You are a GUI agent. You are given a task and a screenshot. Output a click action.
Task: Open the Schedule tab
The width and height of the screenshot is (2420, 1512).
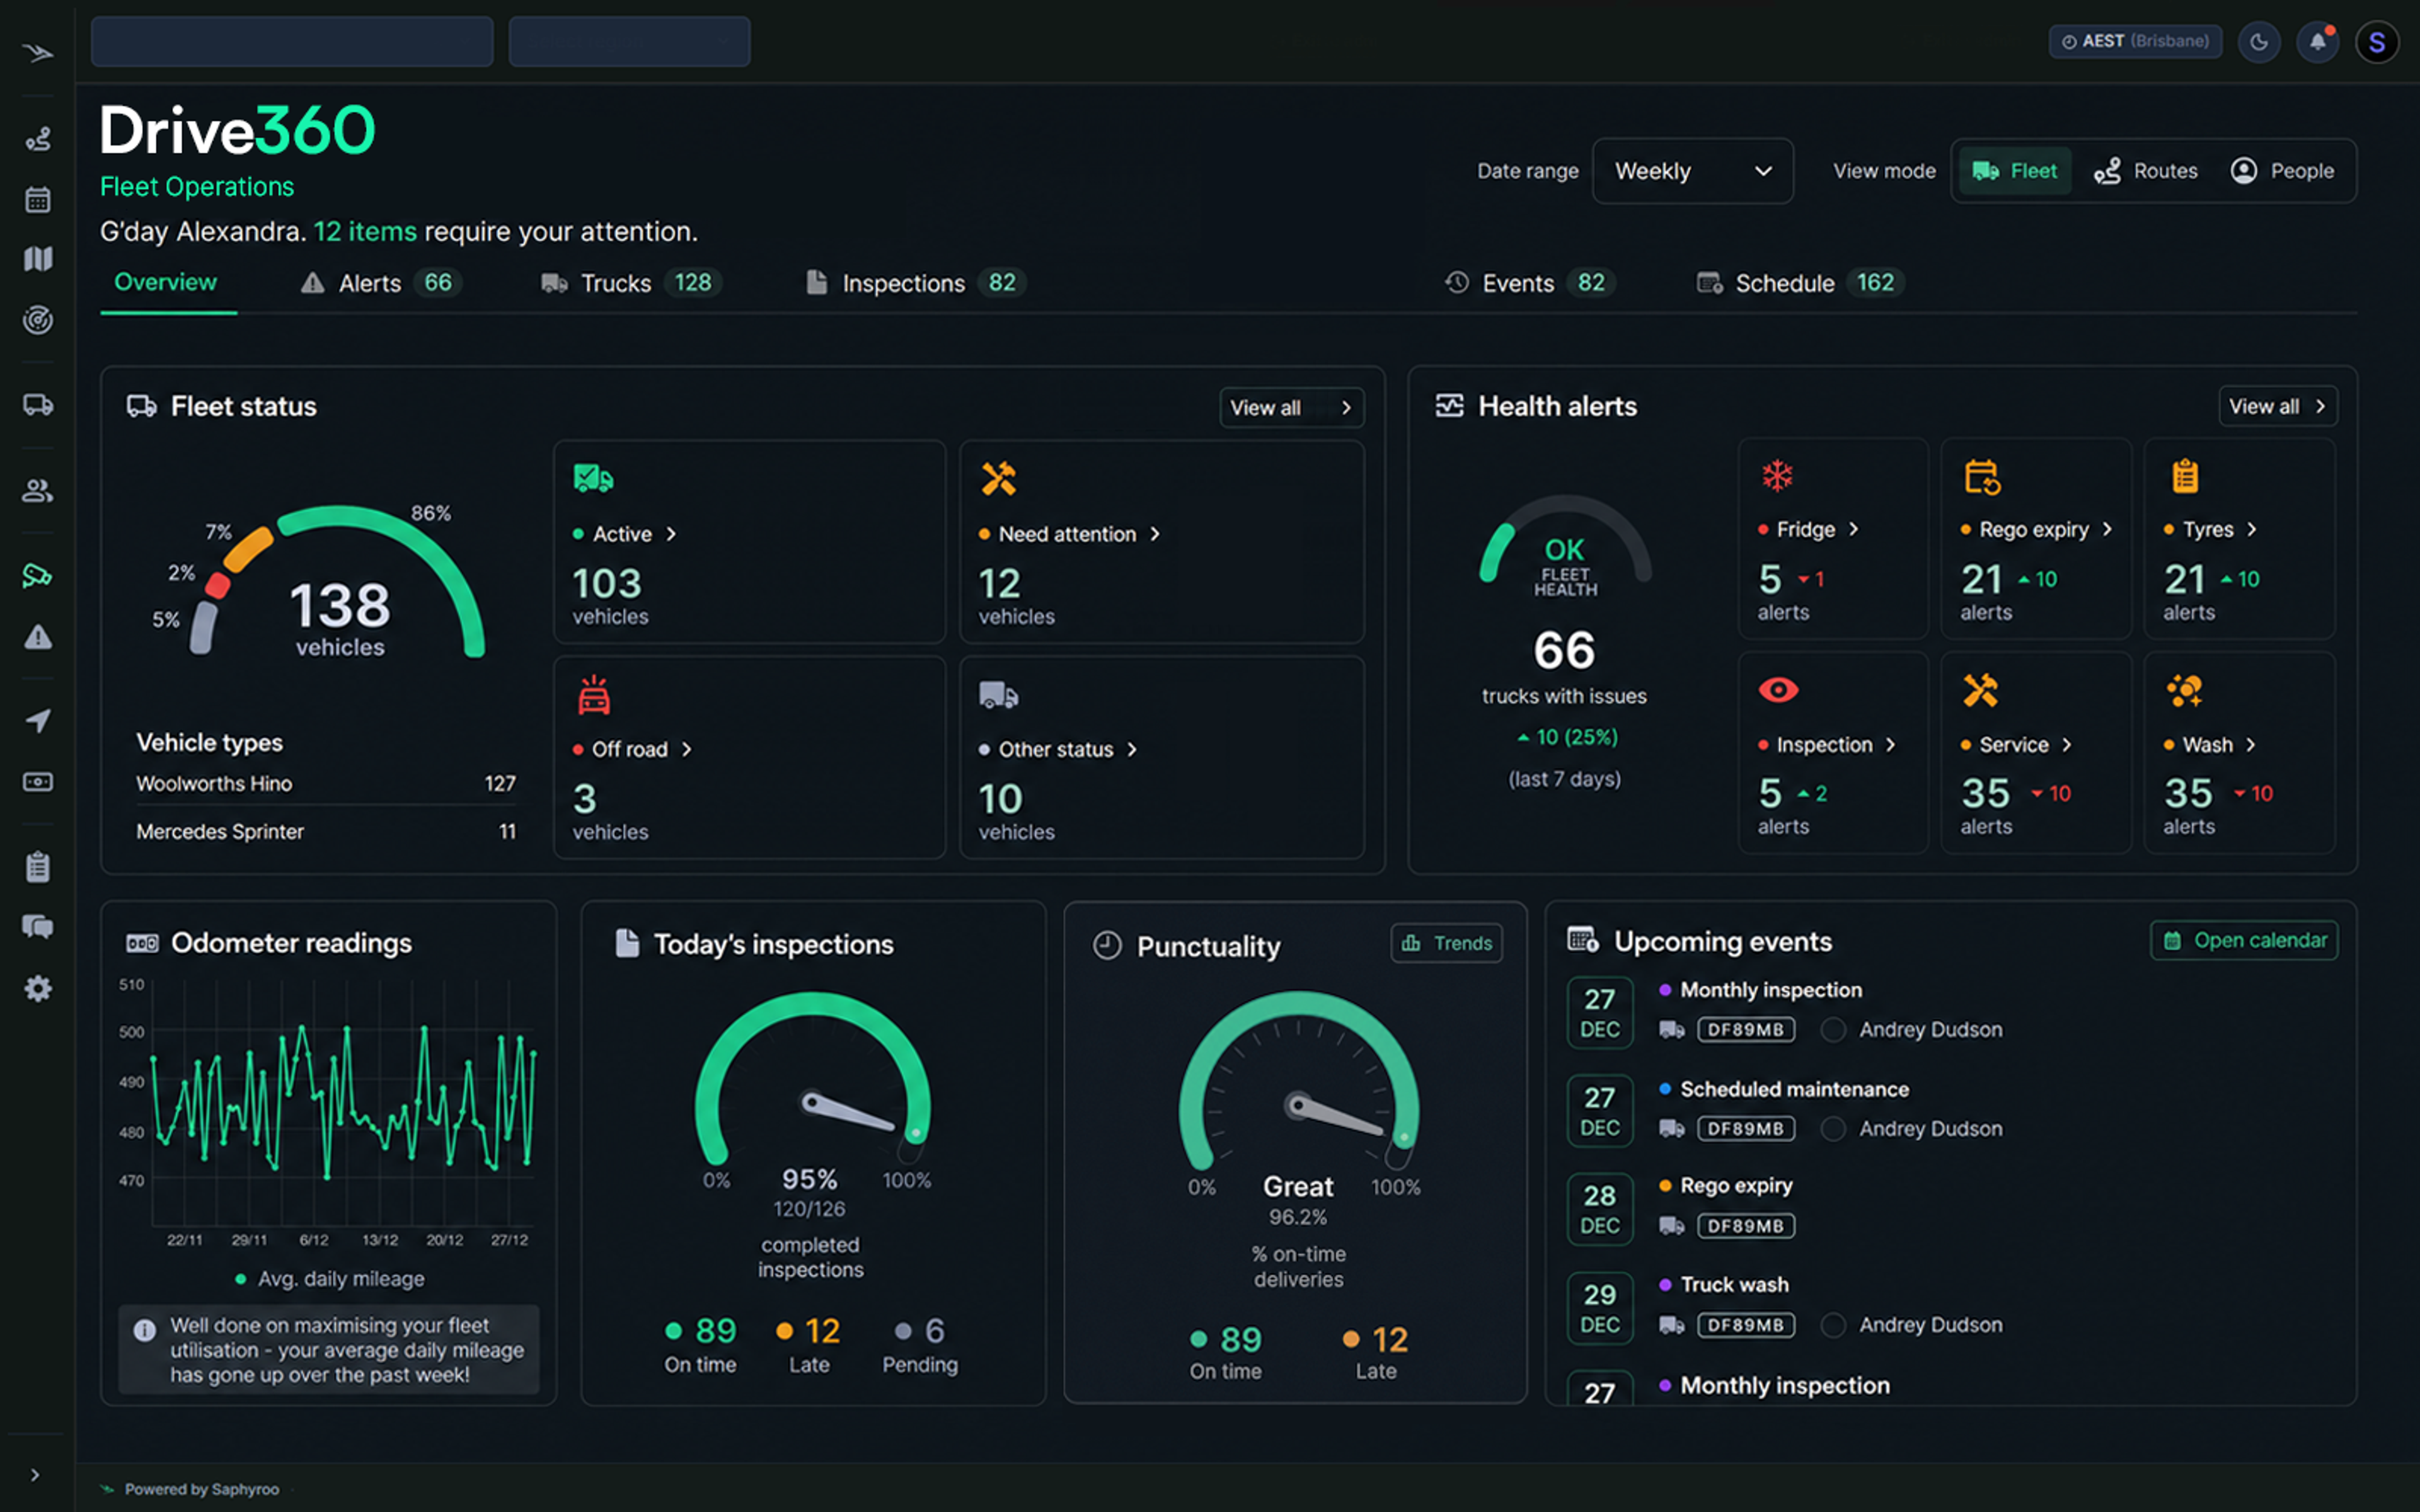point(1800,283)
